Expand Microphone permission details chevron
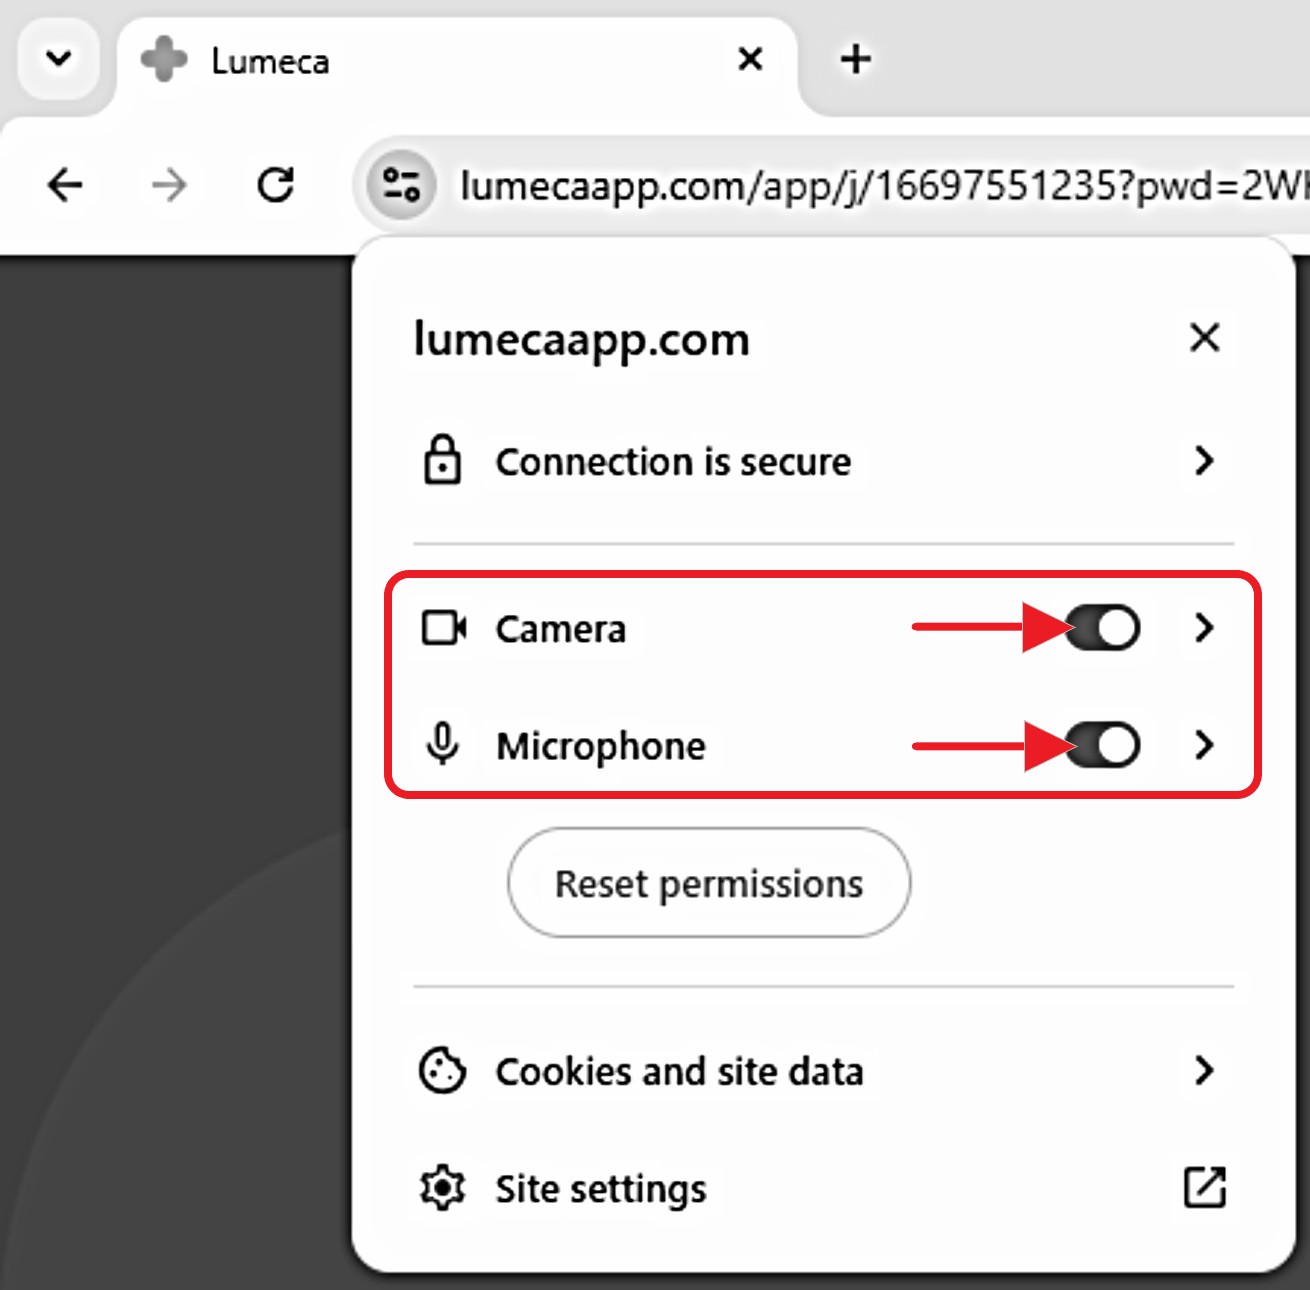This screenshot has height=1290, width=1310. pyautogui.click(x=1204, y=746)
